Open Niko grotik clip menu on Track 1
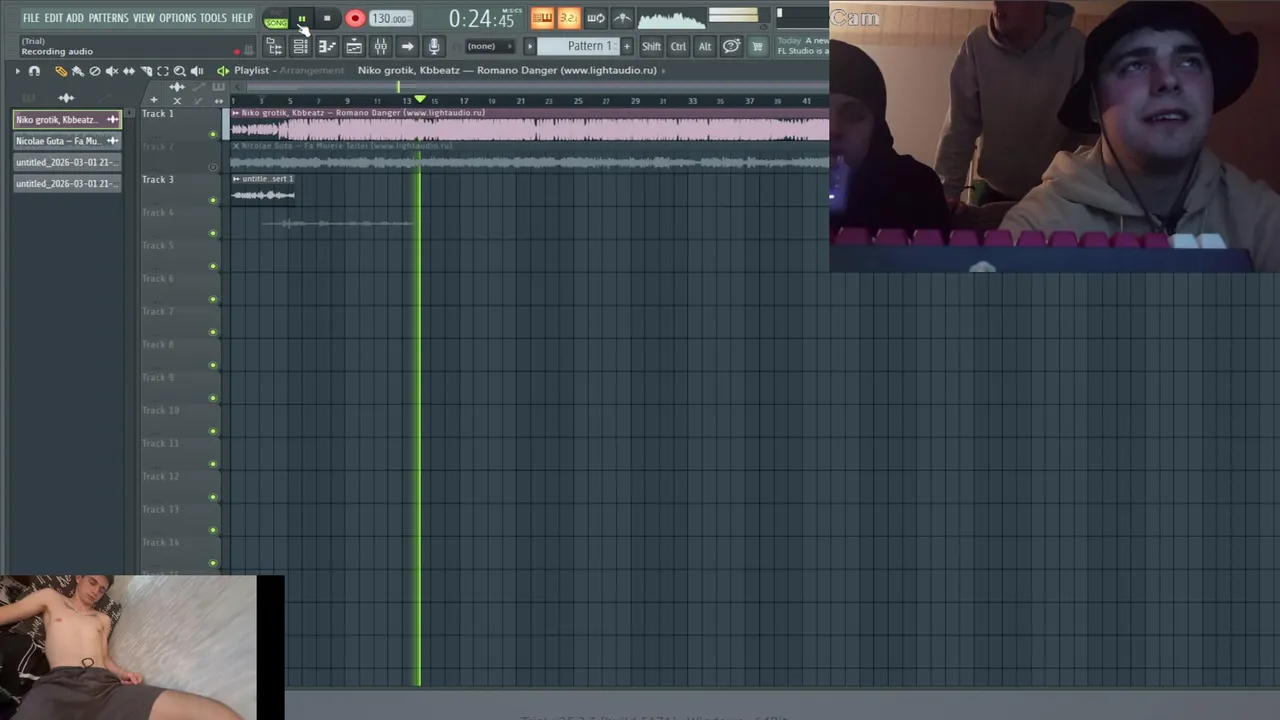This screenshot has height=720, width=1280. [236, 113]
